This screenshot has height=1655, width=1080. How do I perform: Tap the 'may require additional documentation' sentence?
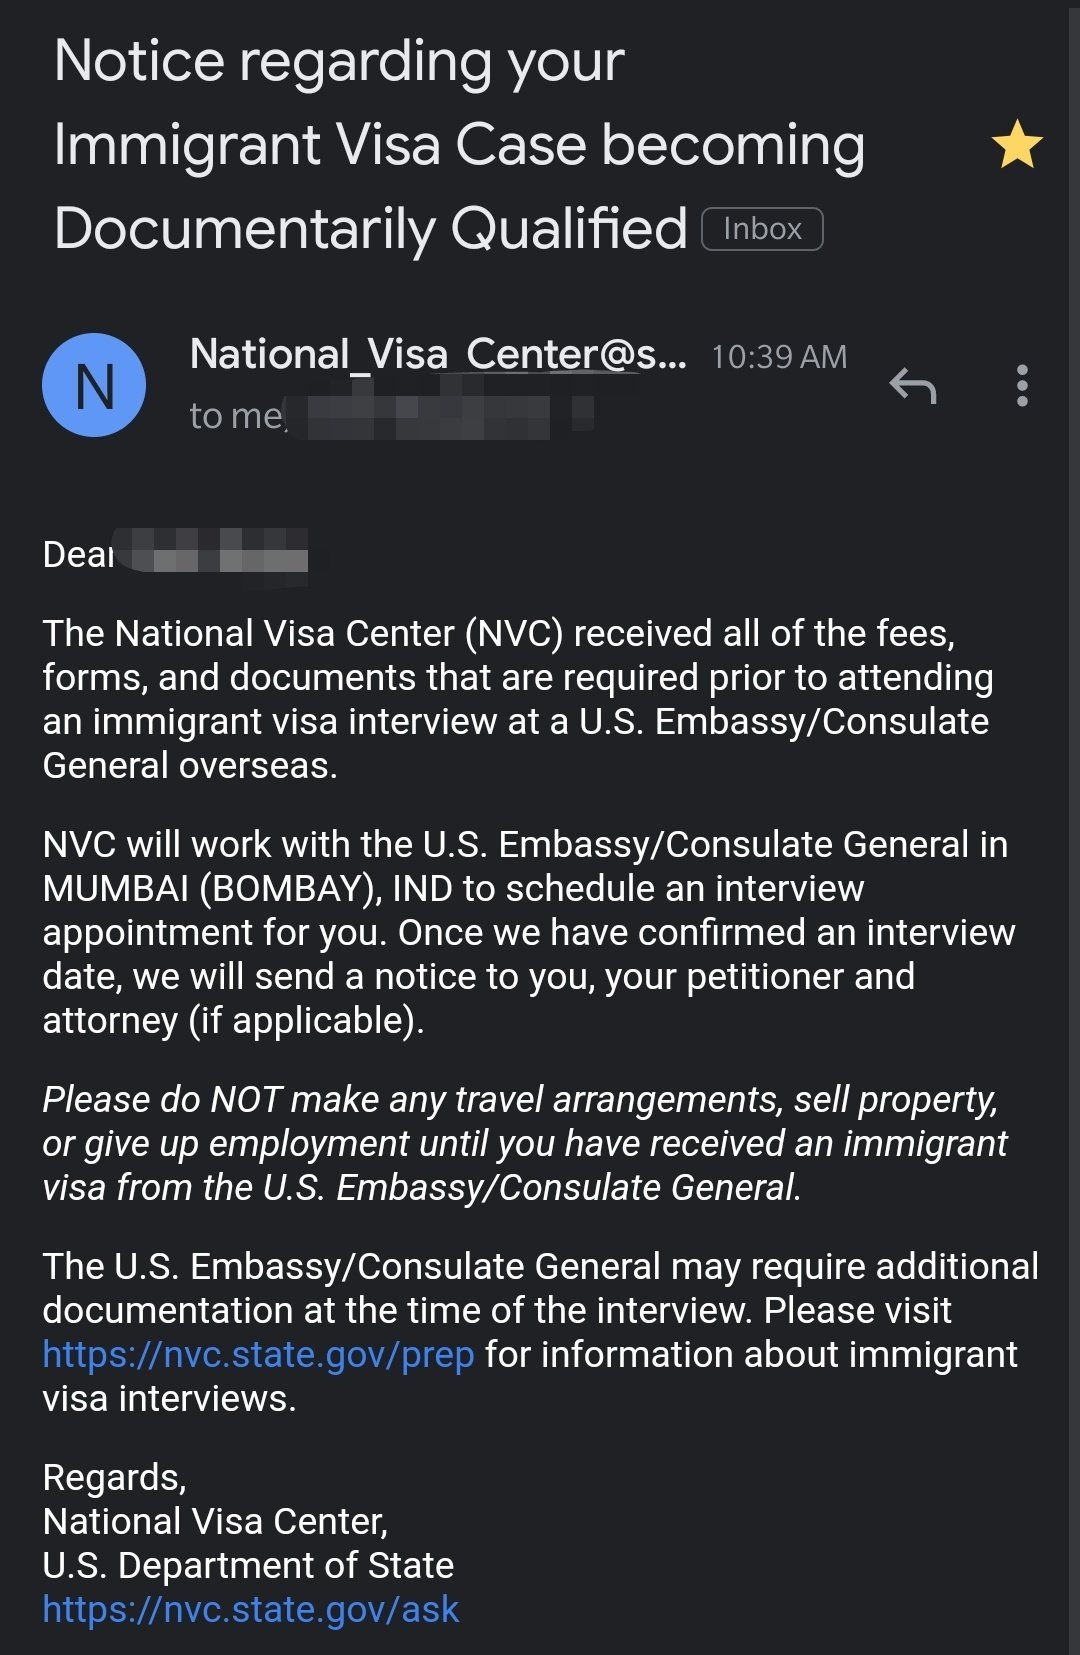click(x=540, y=1288)
